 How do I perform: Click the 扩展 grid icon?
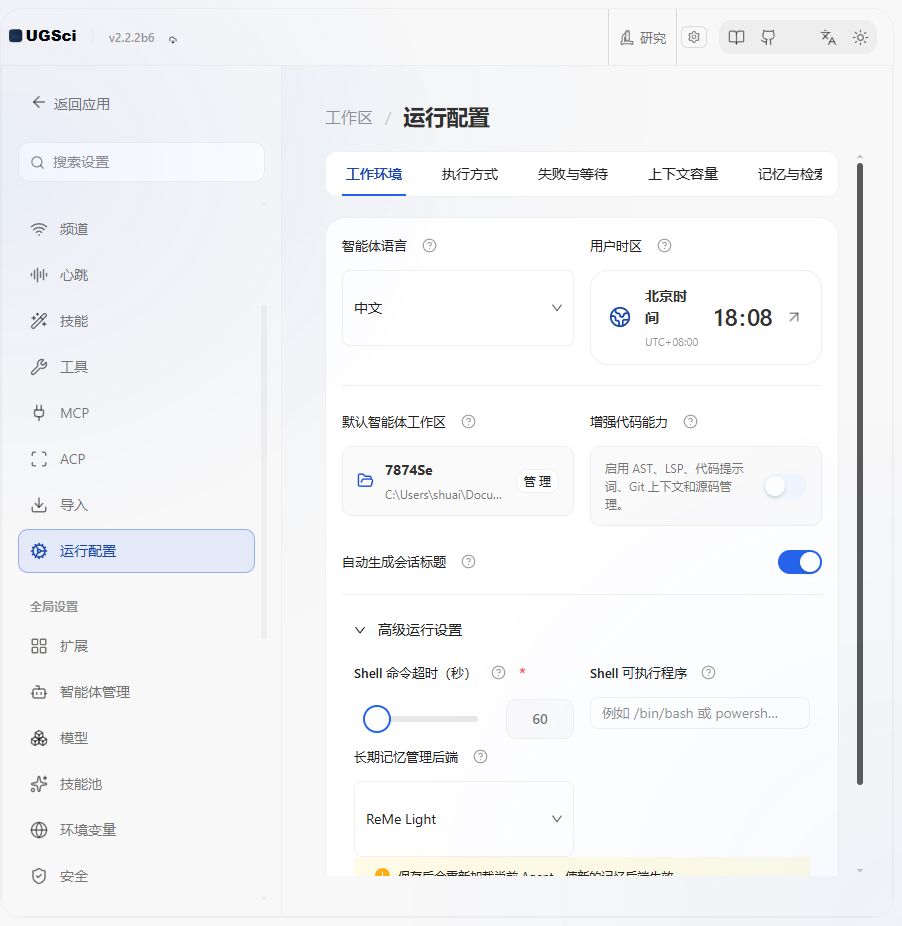pyautogui.click(x=39, y=646)
